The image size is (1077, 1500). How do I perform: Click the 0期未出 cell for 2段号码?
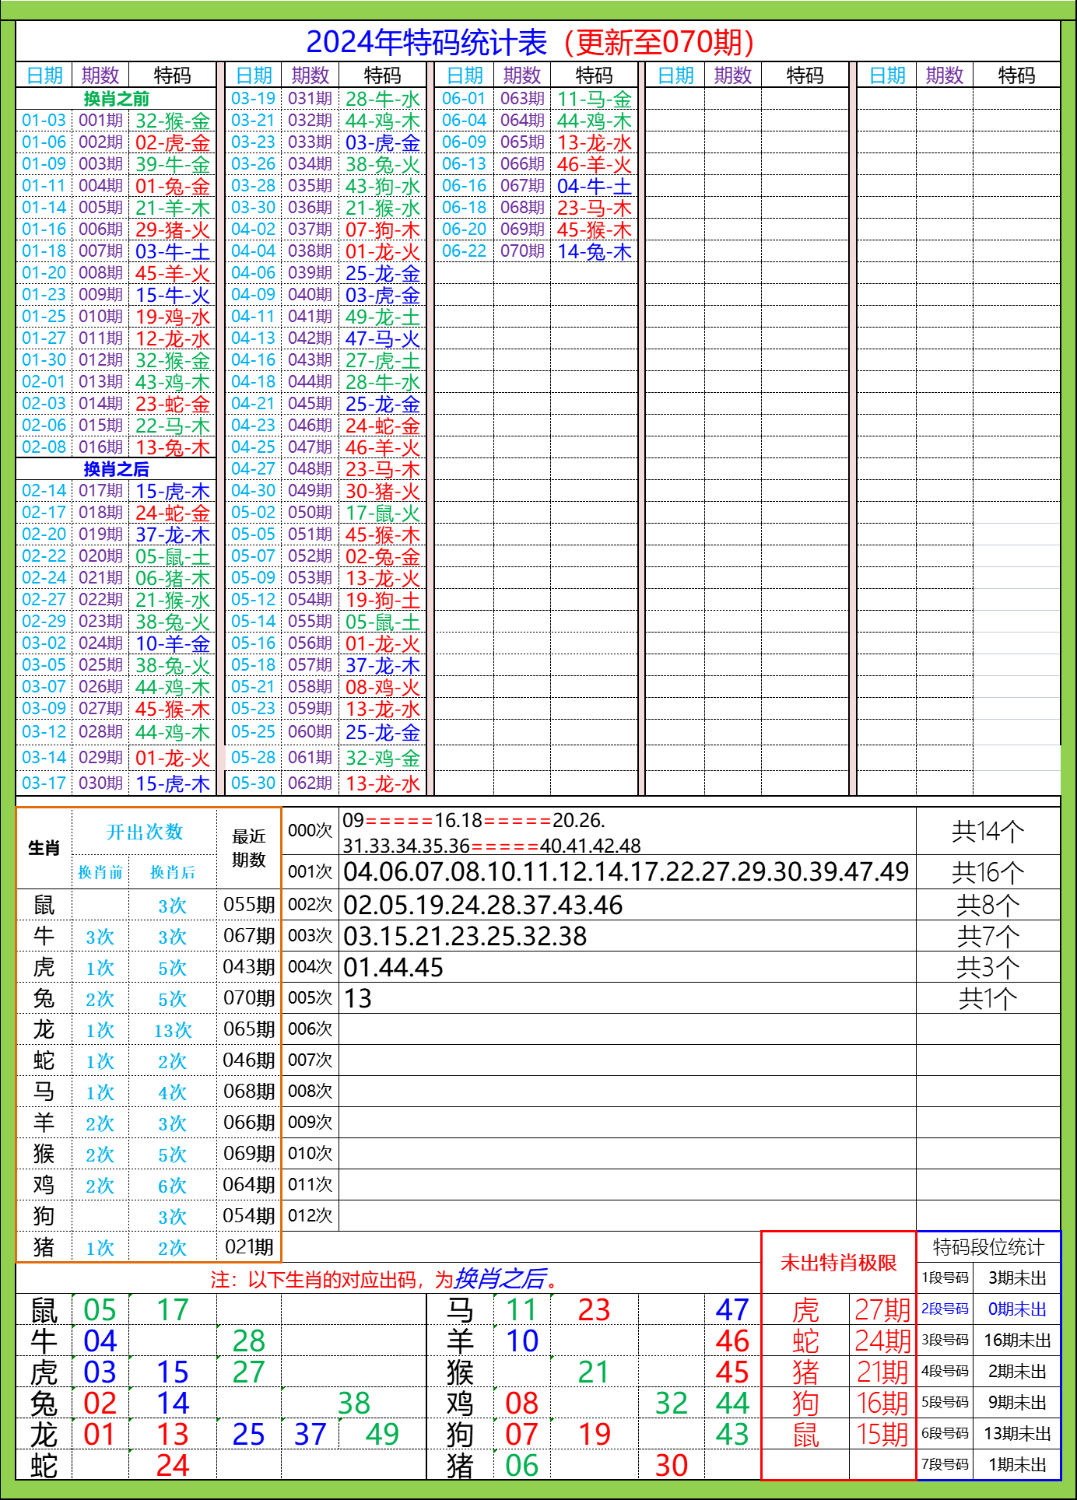pyautogui.click(x=1017, y=1309)
